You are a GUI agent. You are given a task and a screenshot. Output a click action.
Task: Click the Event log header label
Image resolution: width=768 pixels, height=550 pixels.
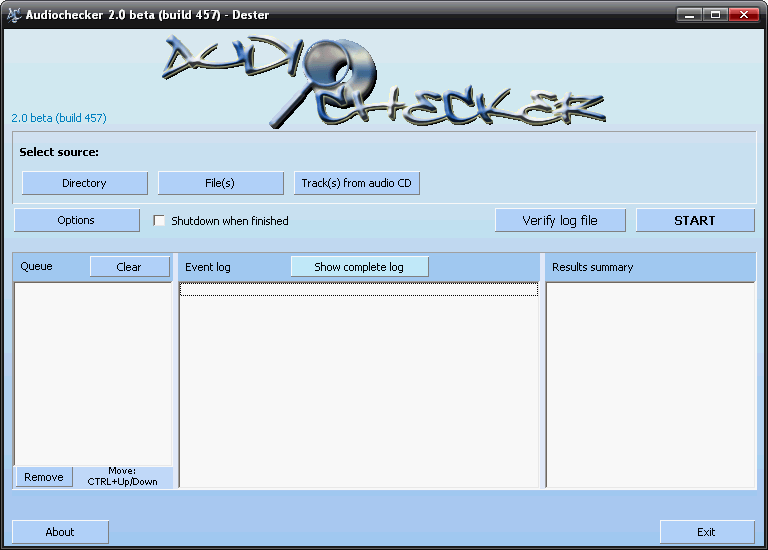pyautogui.click(x=208, y=267)
